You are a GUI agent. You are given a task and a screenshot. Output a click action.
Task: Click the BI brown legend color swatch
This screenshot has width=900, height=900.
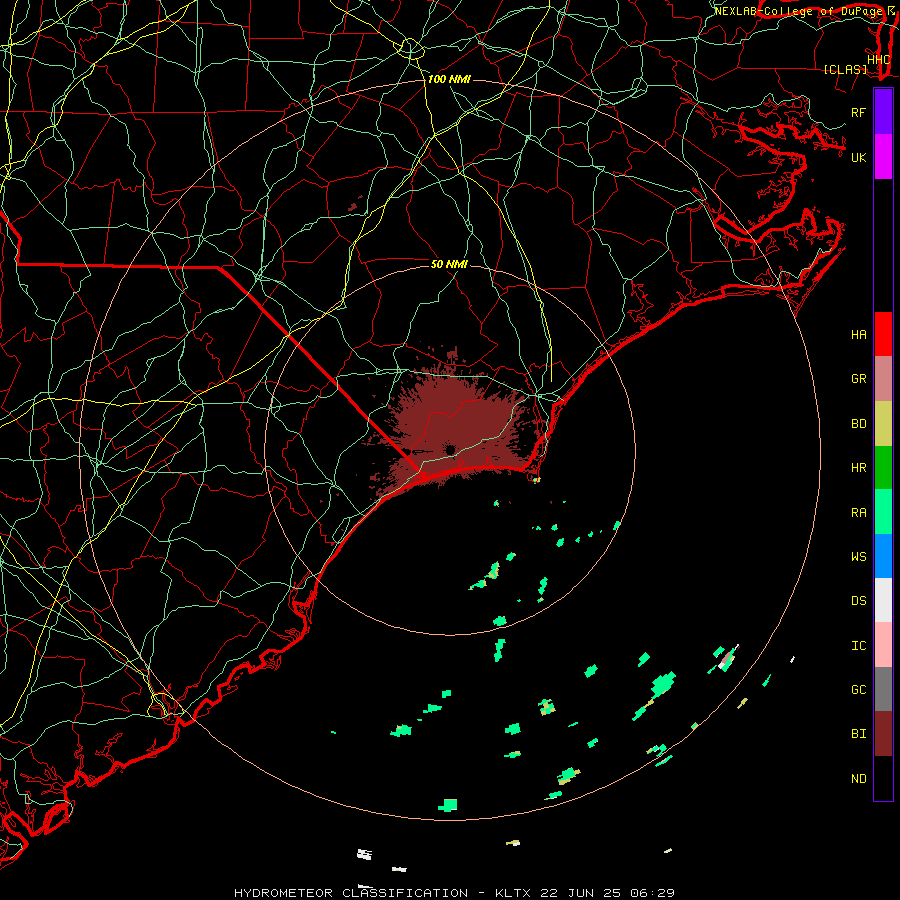click(883, 734)
